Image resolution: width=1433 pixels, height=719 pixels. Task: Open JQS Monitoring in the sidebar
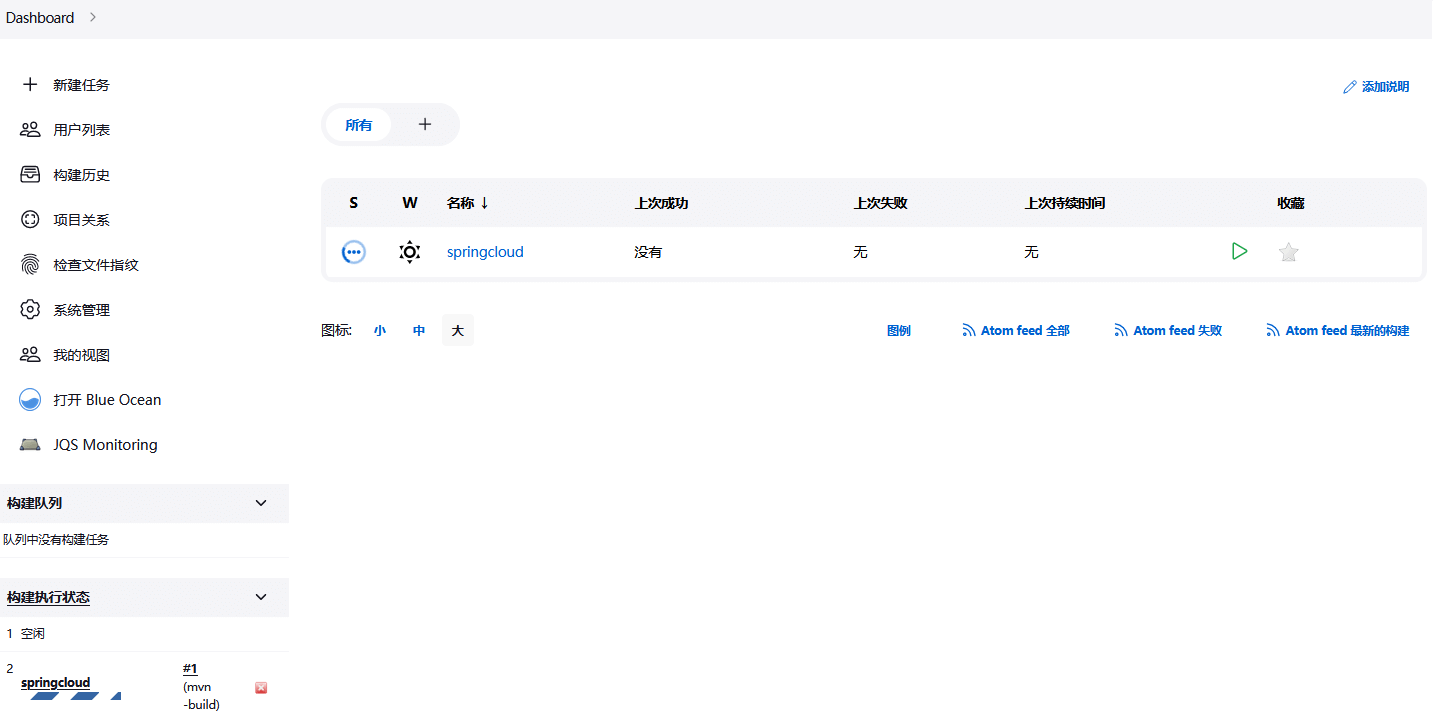(x=106, y=445)
